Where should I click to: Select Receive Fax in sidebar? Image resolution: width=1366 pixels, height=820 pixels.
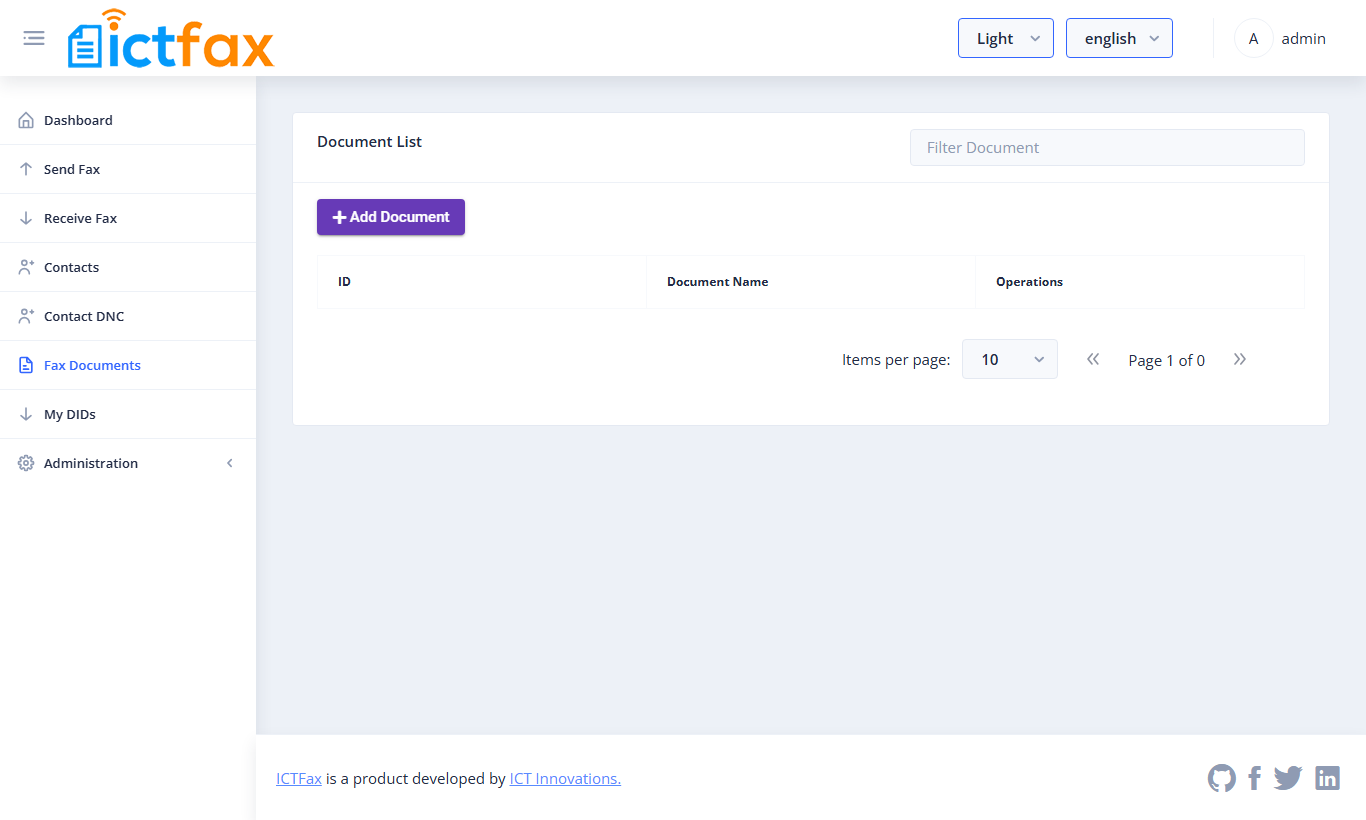click(x=128, y=218)
